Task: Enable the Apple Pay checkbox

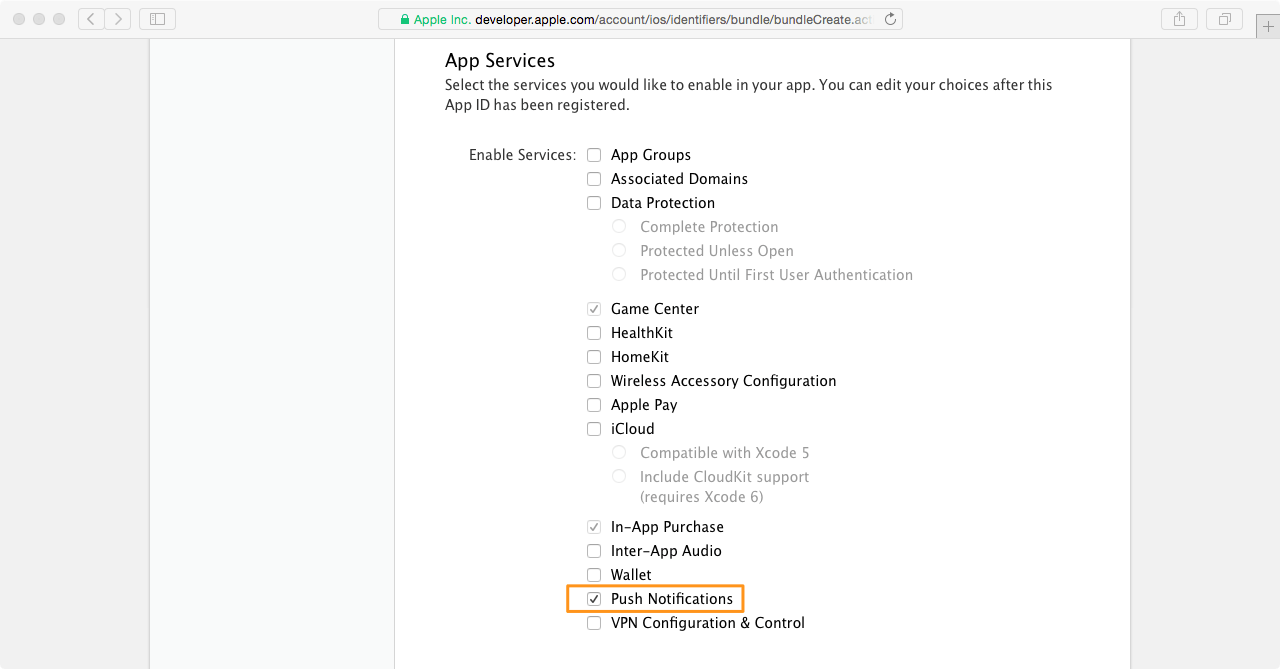Action: pos(594,405)
